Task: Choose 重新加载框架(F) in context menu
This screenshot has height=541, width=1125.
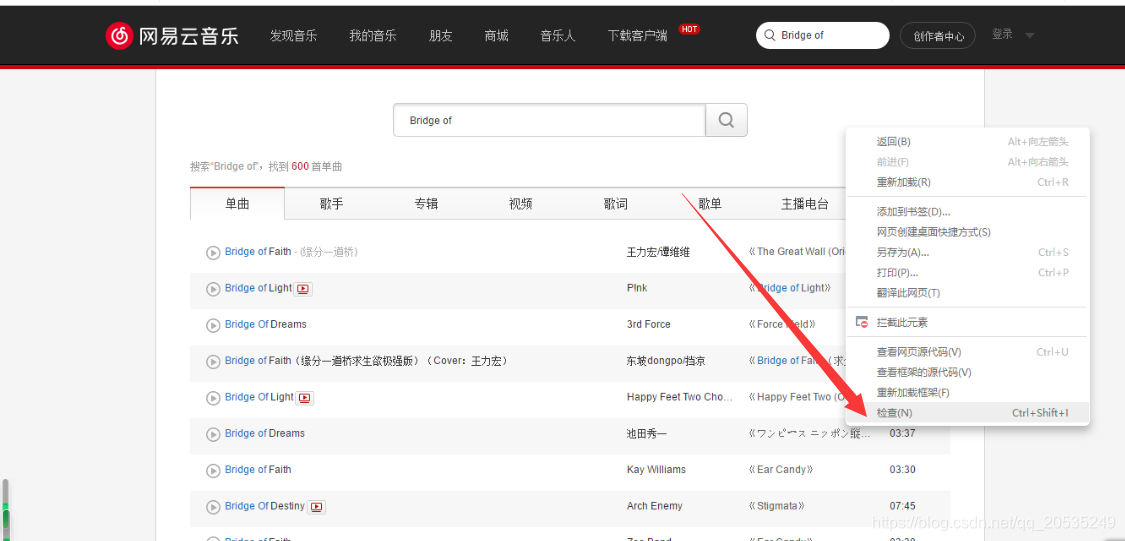Action: point(967,392)
